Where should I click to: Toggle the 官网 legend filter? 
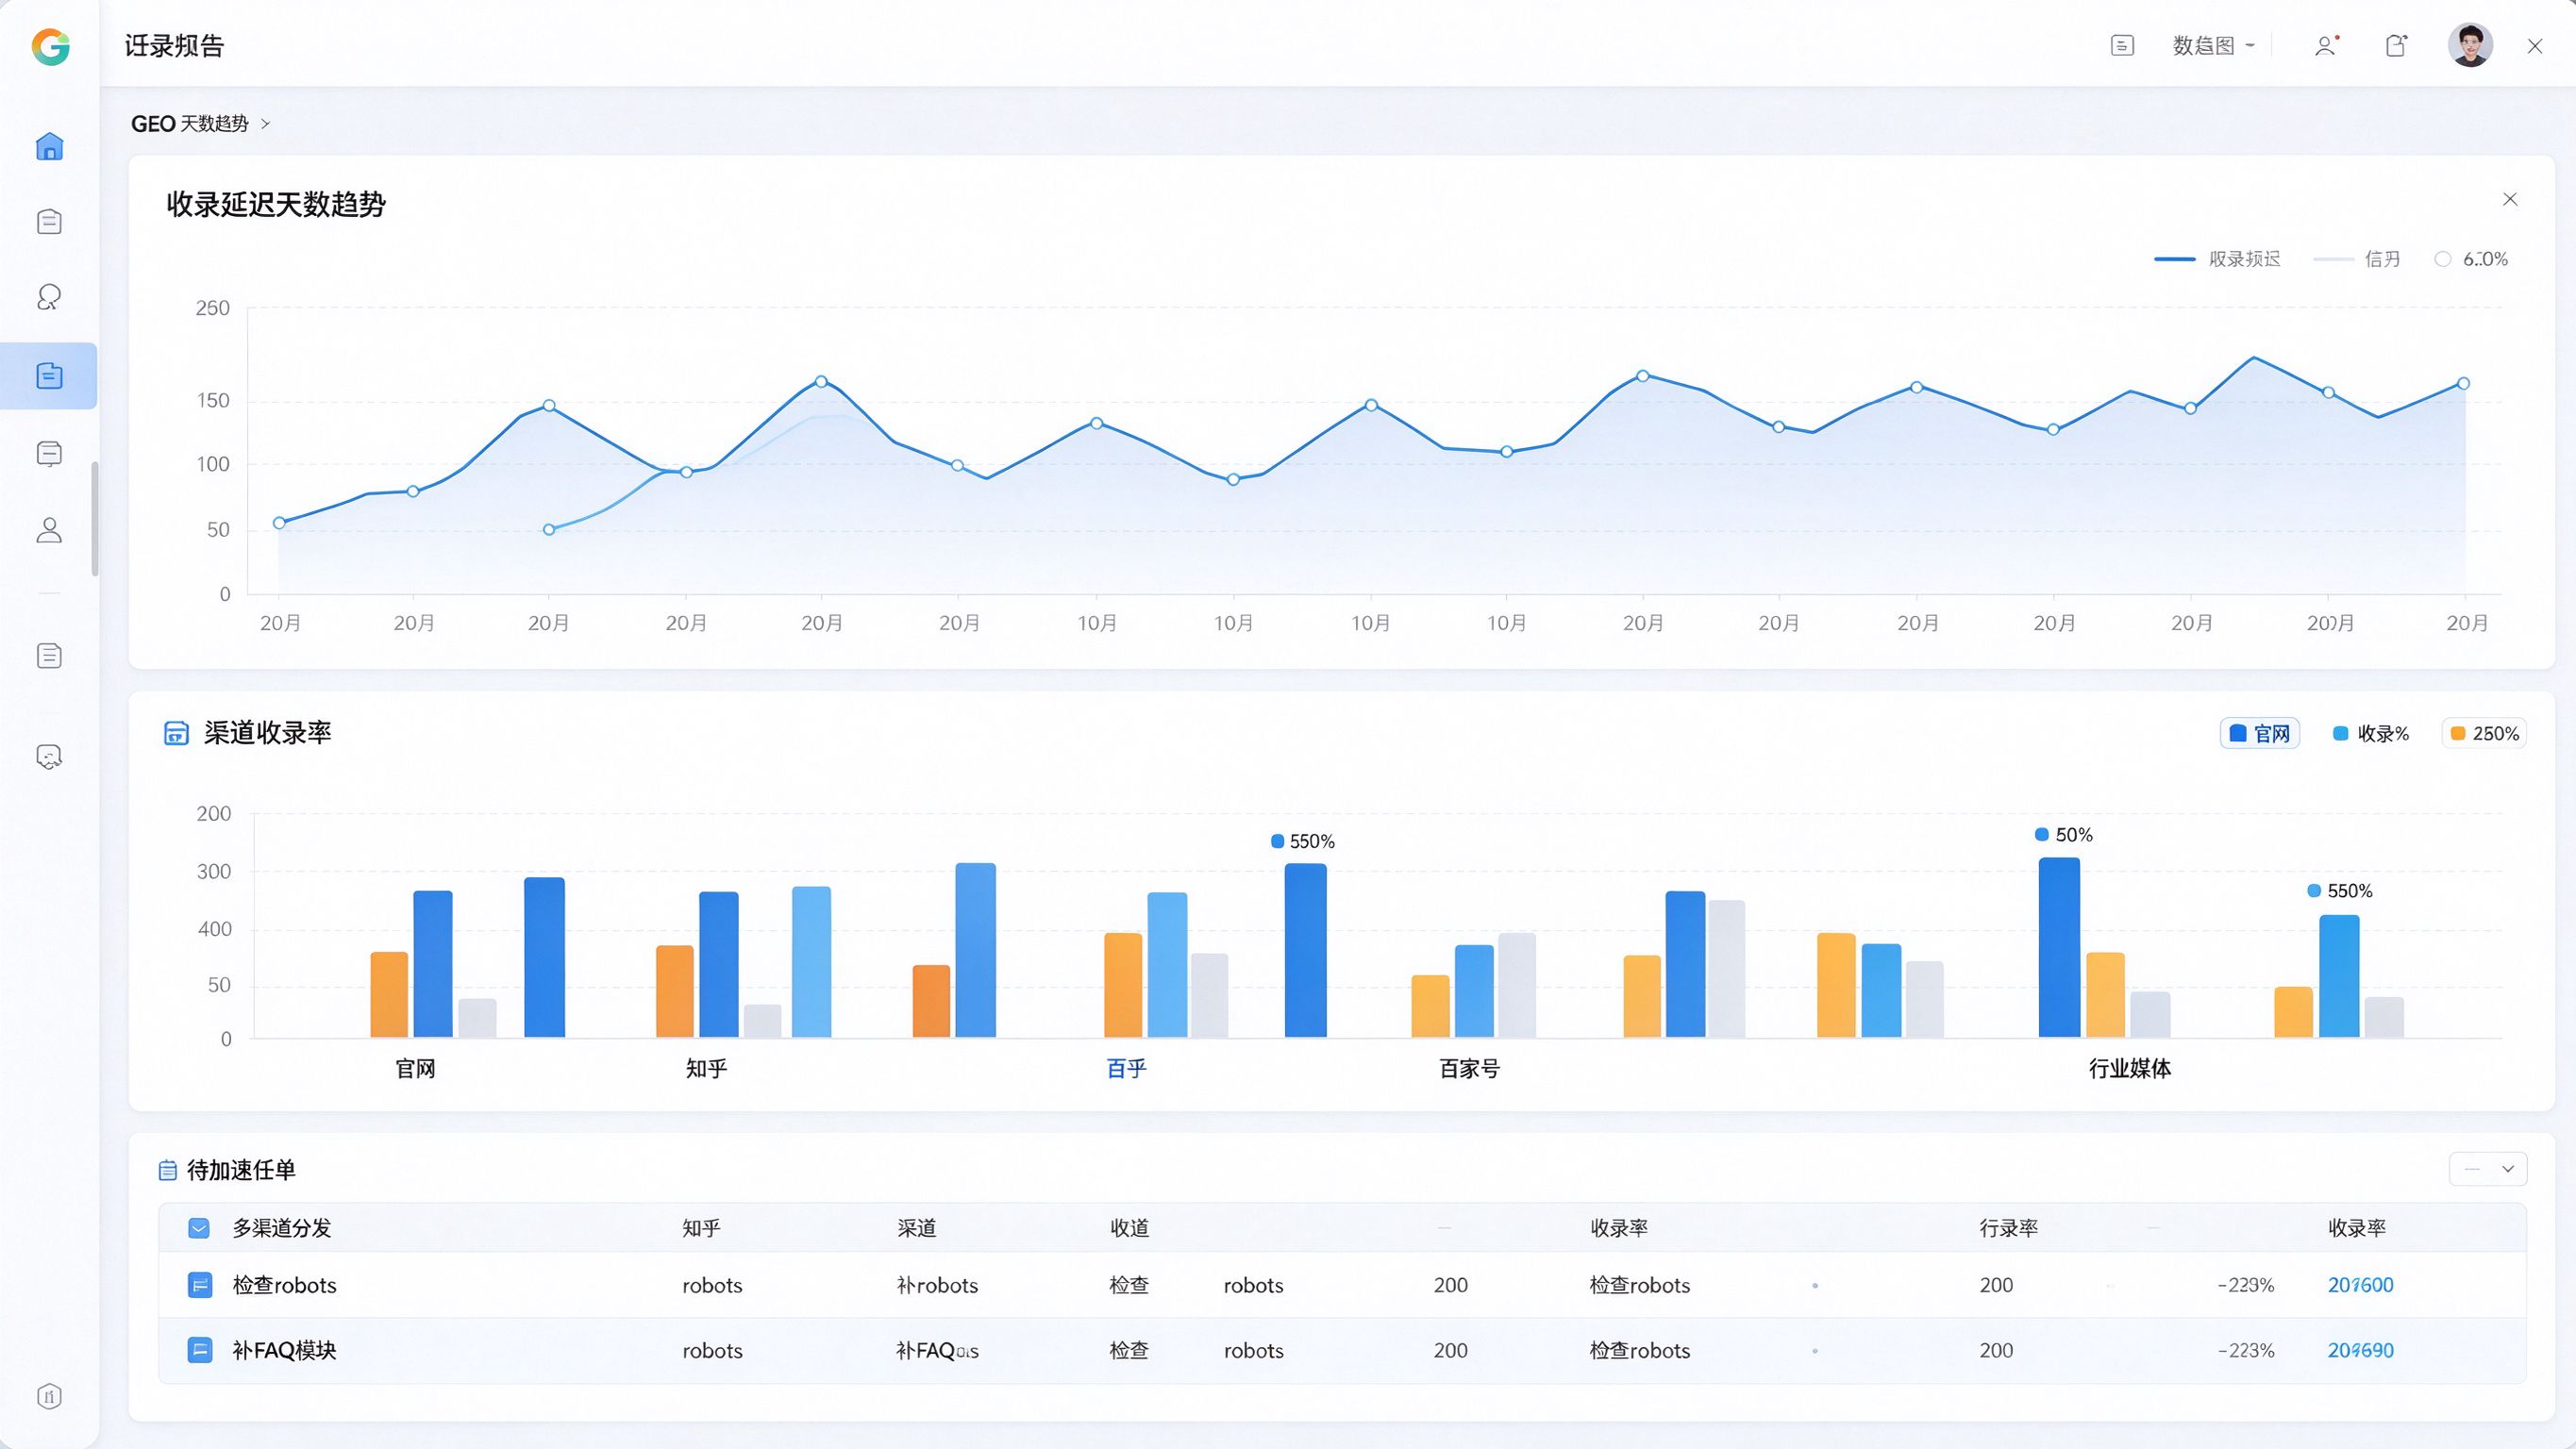coord(2260,733)
